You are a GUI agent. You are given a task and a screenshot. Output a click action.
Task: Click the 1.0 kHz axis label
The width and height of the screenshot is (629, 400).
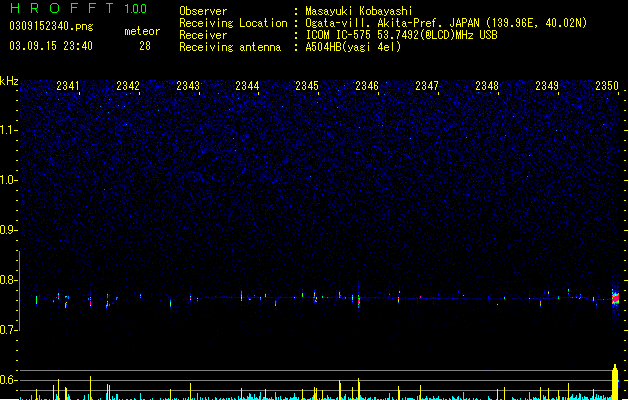(x=7, y=180)
